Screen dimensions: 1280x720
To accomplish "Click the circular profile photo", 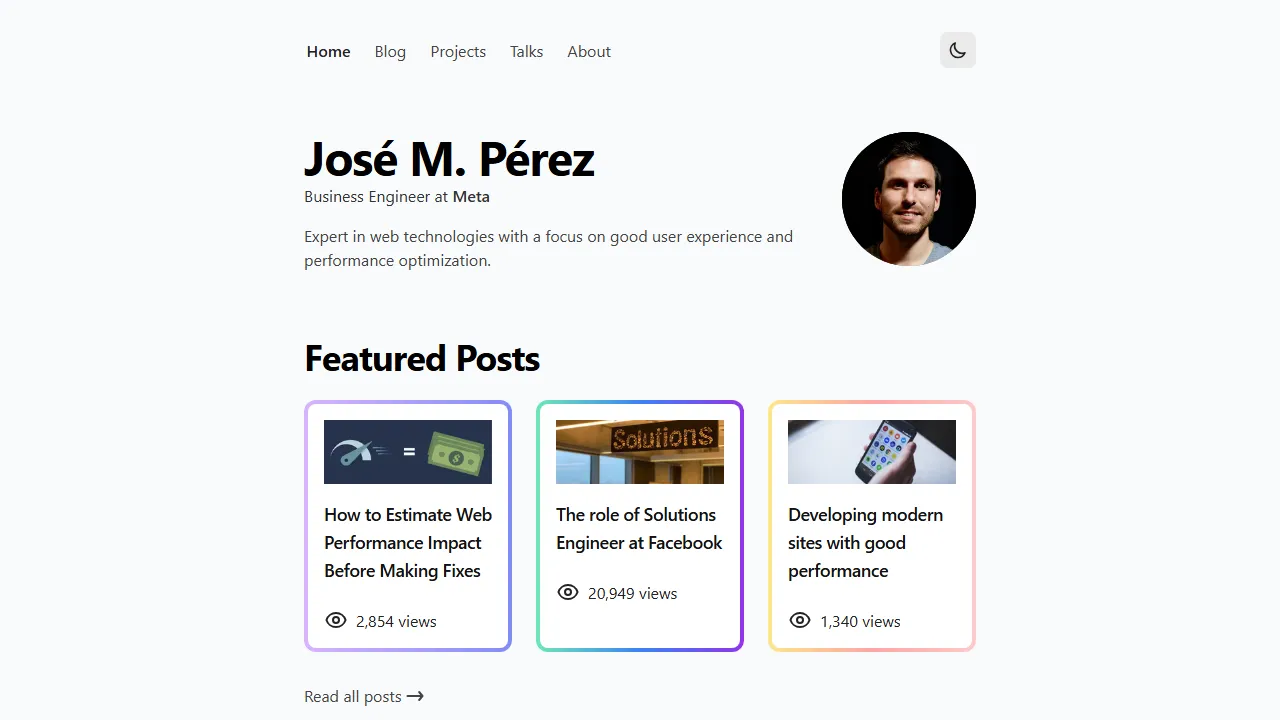I will click(909, 198).
